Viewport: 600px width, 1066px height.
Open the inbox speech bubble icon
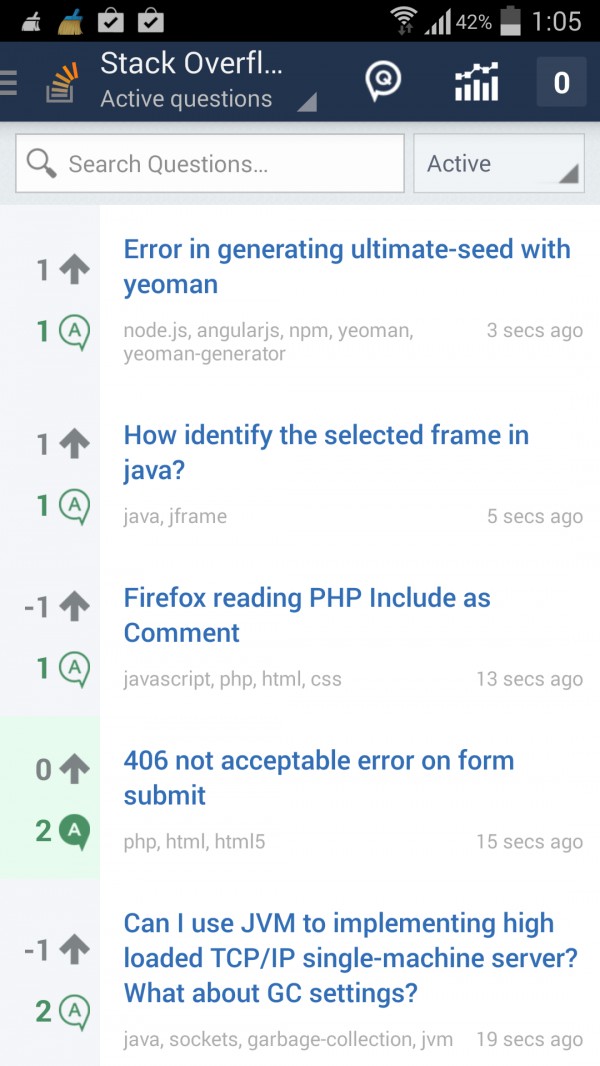(382, 82)
